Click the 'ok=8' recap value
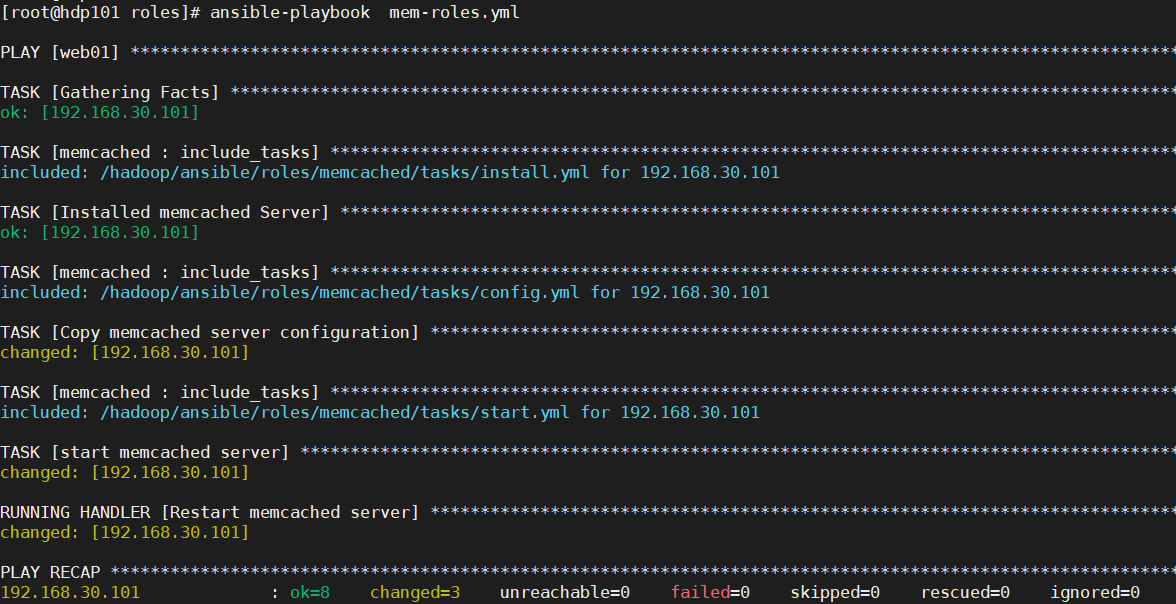Screen dimensions: 1176x604 tap(310, 593)
